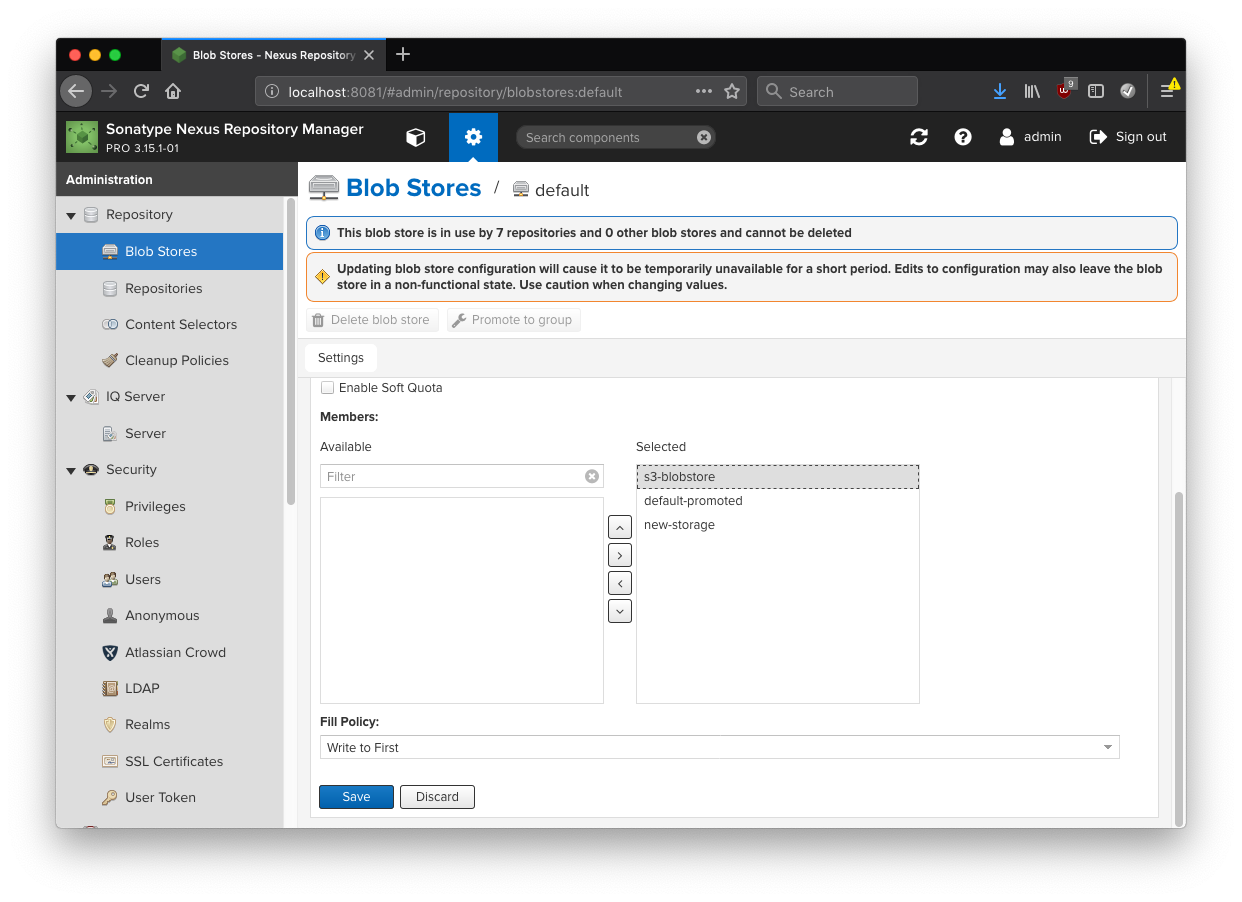Click the Promote to group button

point(514,320)
